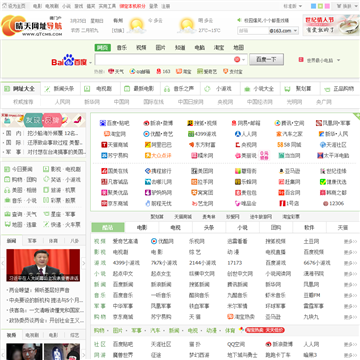The width and height of the screenshot is (360, 360).
Task: Open the 大众点评 icon link
Action: (x=148, y=155)
